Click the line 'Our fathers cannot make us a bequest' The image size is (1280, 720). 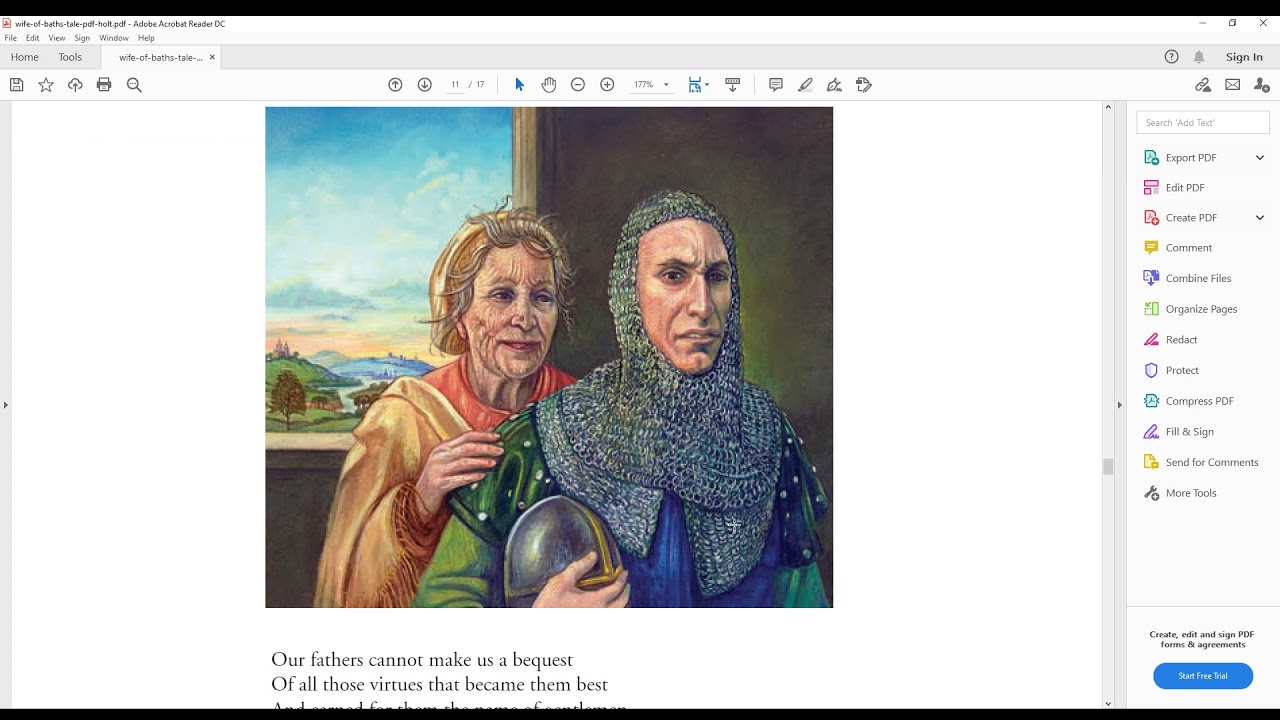coord(422,660)
